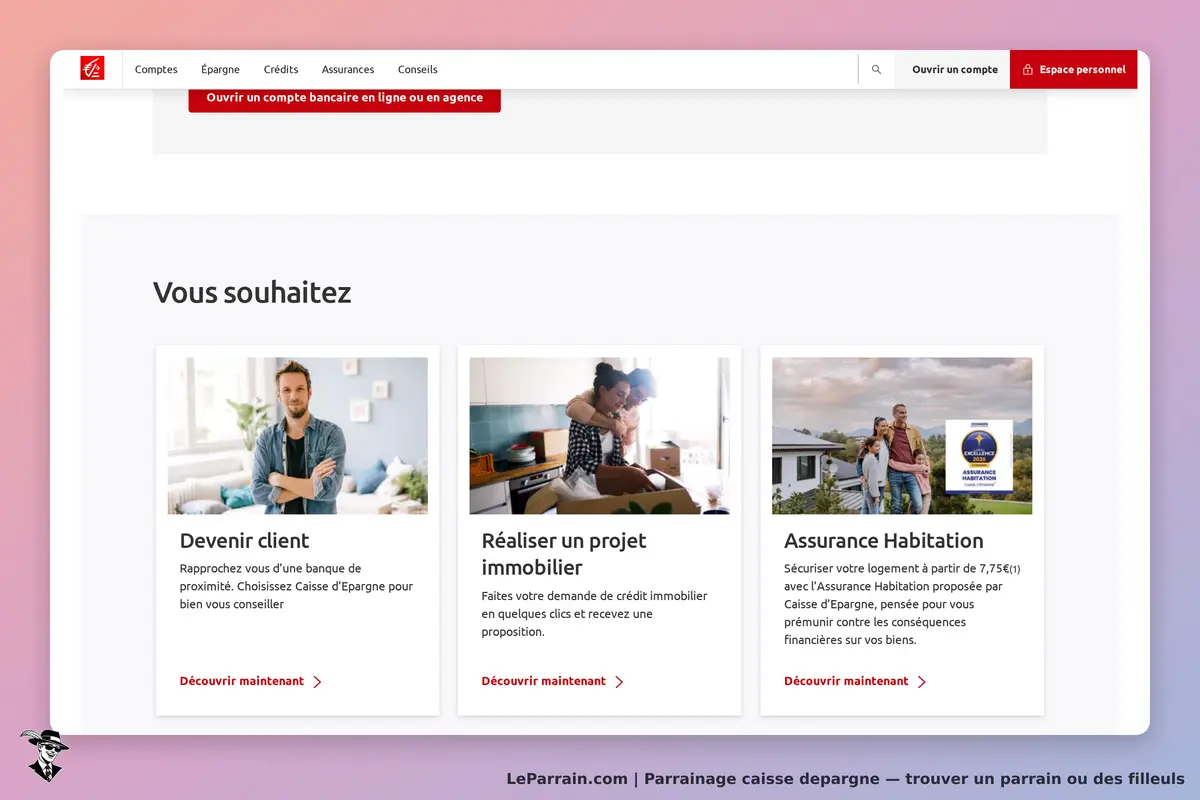The width and height of the screenshot is (1200, 800).
Task: Click the padlock icon in Espace personnel
Action: [1028, 70]
